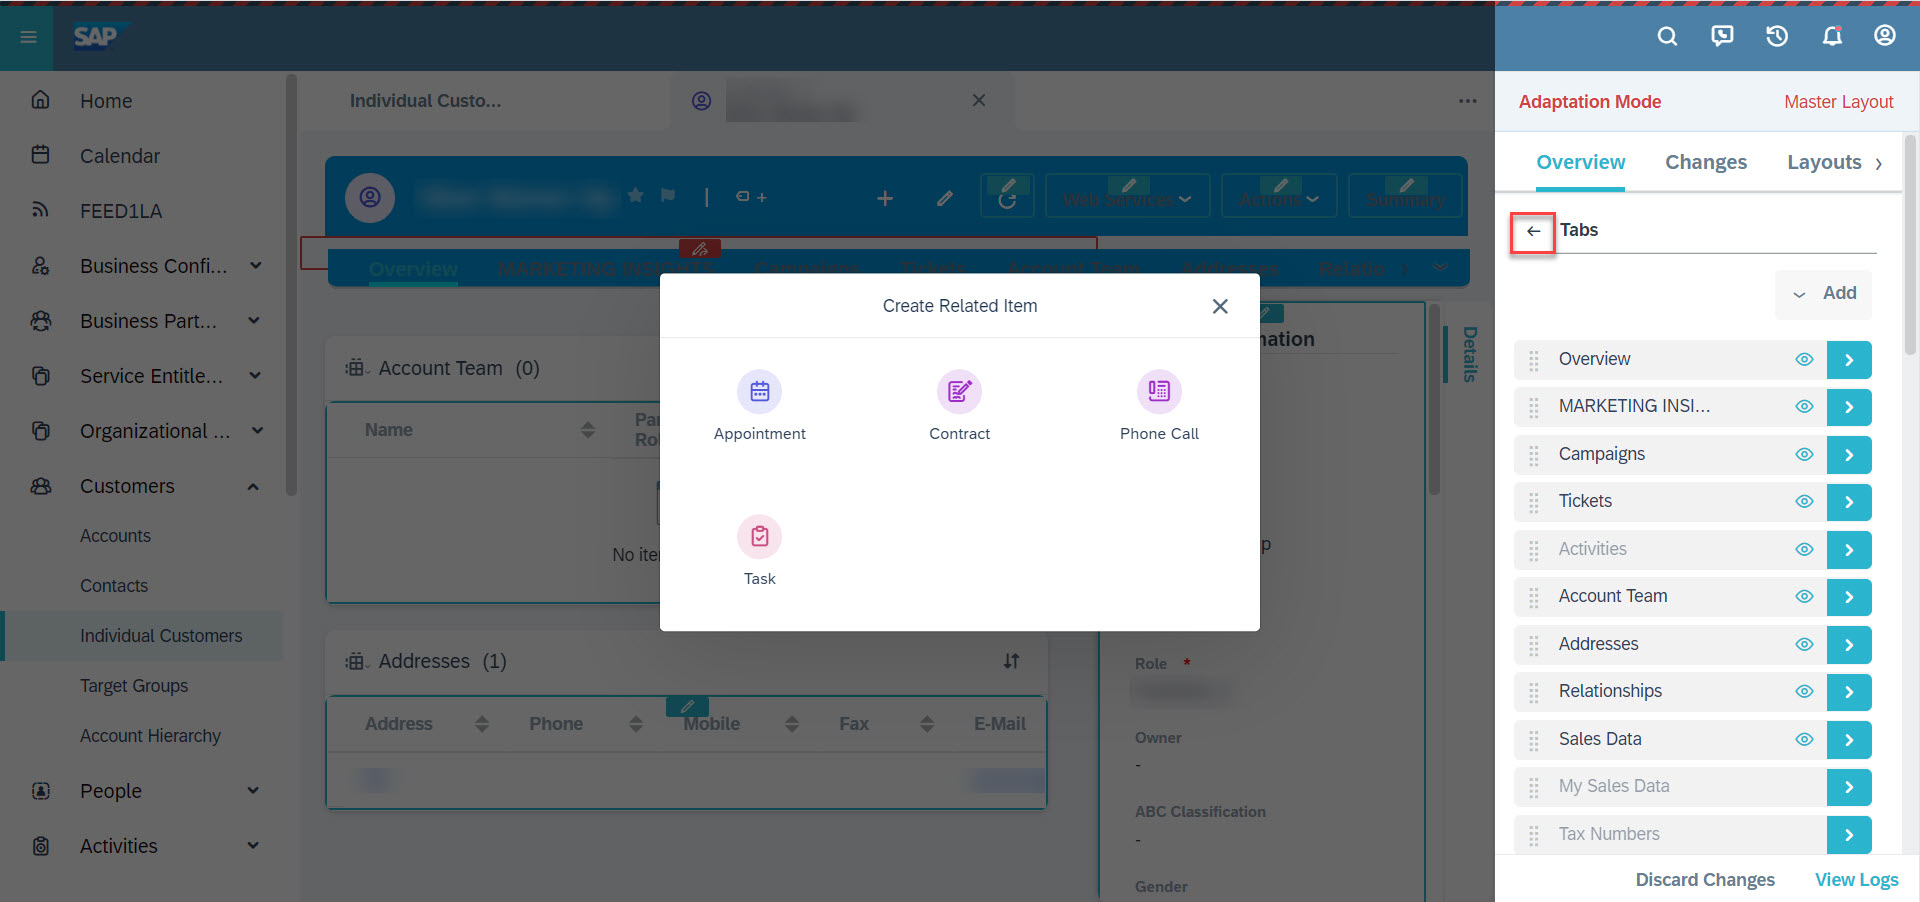
Task: Click the FEED1LA feed icon
Action: 41,210
